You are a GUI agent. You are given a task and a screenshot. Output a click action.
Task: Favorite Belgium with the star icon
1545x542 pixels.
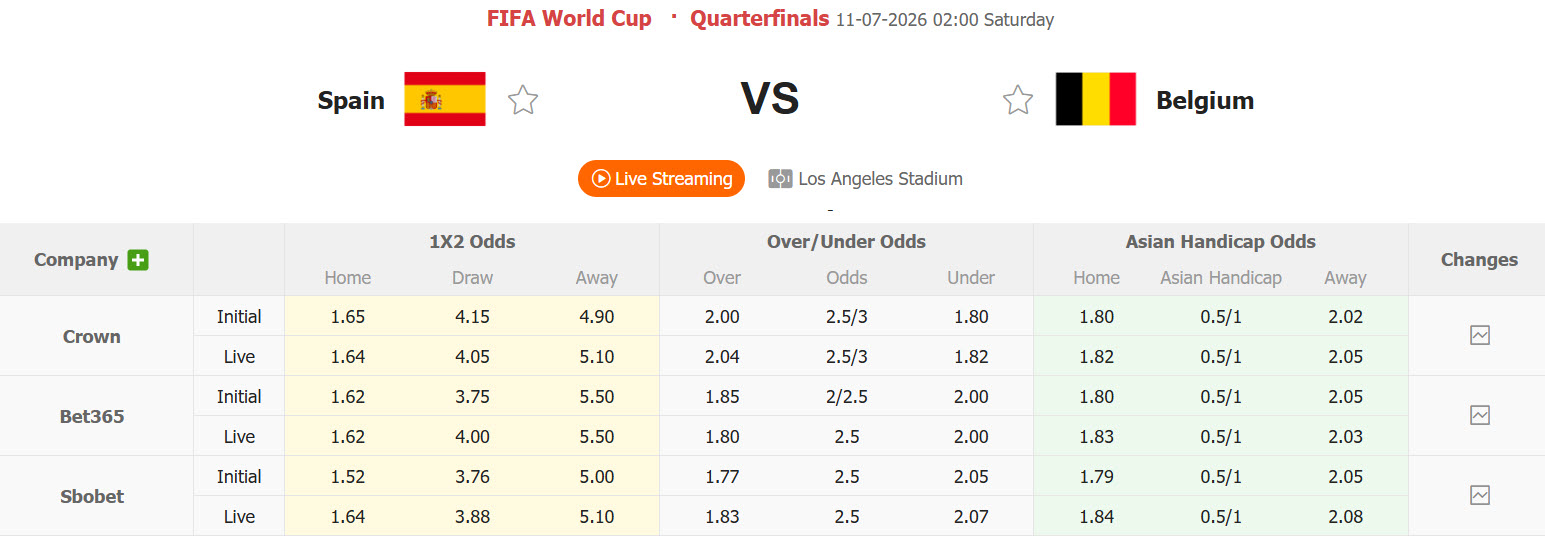tap(1018, 100)
